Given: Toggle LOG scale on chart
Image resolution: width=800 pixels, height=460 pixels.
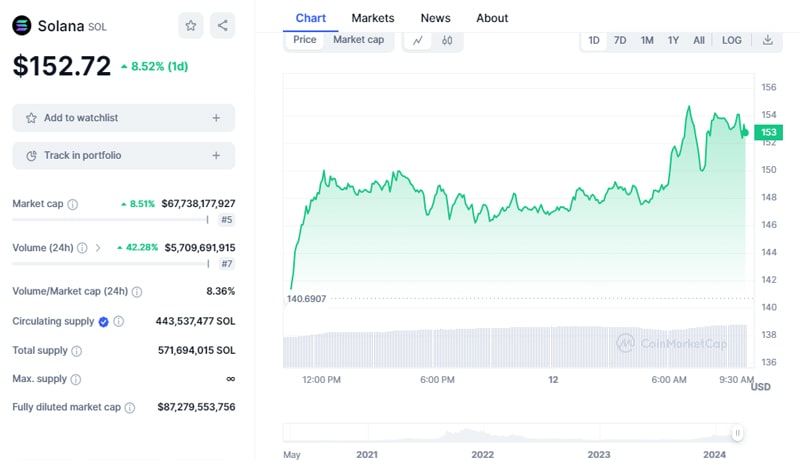Looking at the screenshot, I should (x=732, y=40).
